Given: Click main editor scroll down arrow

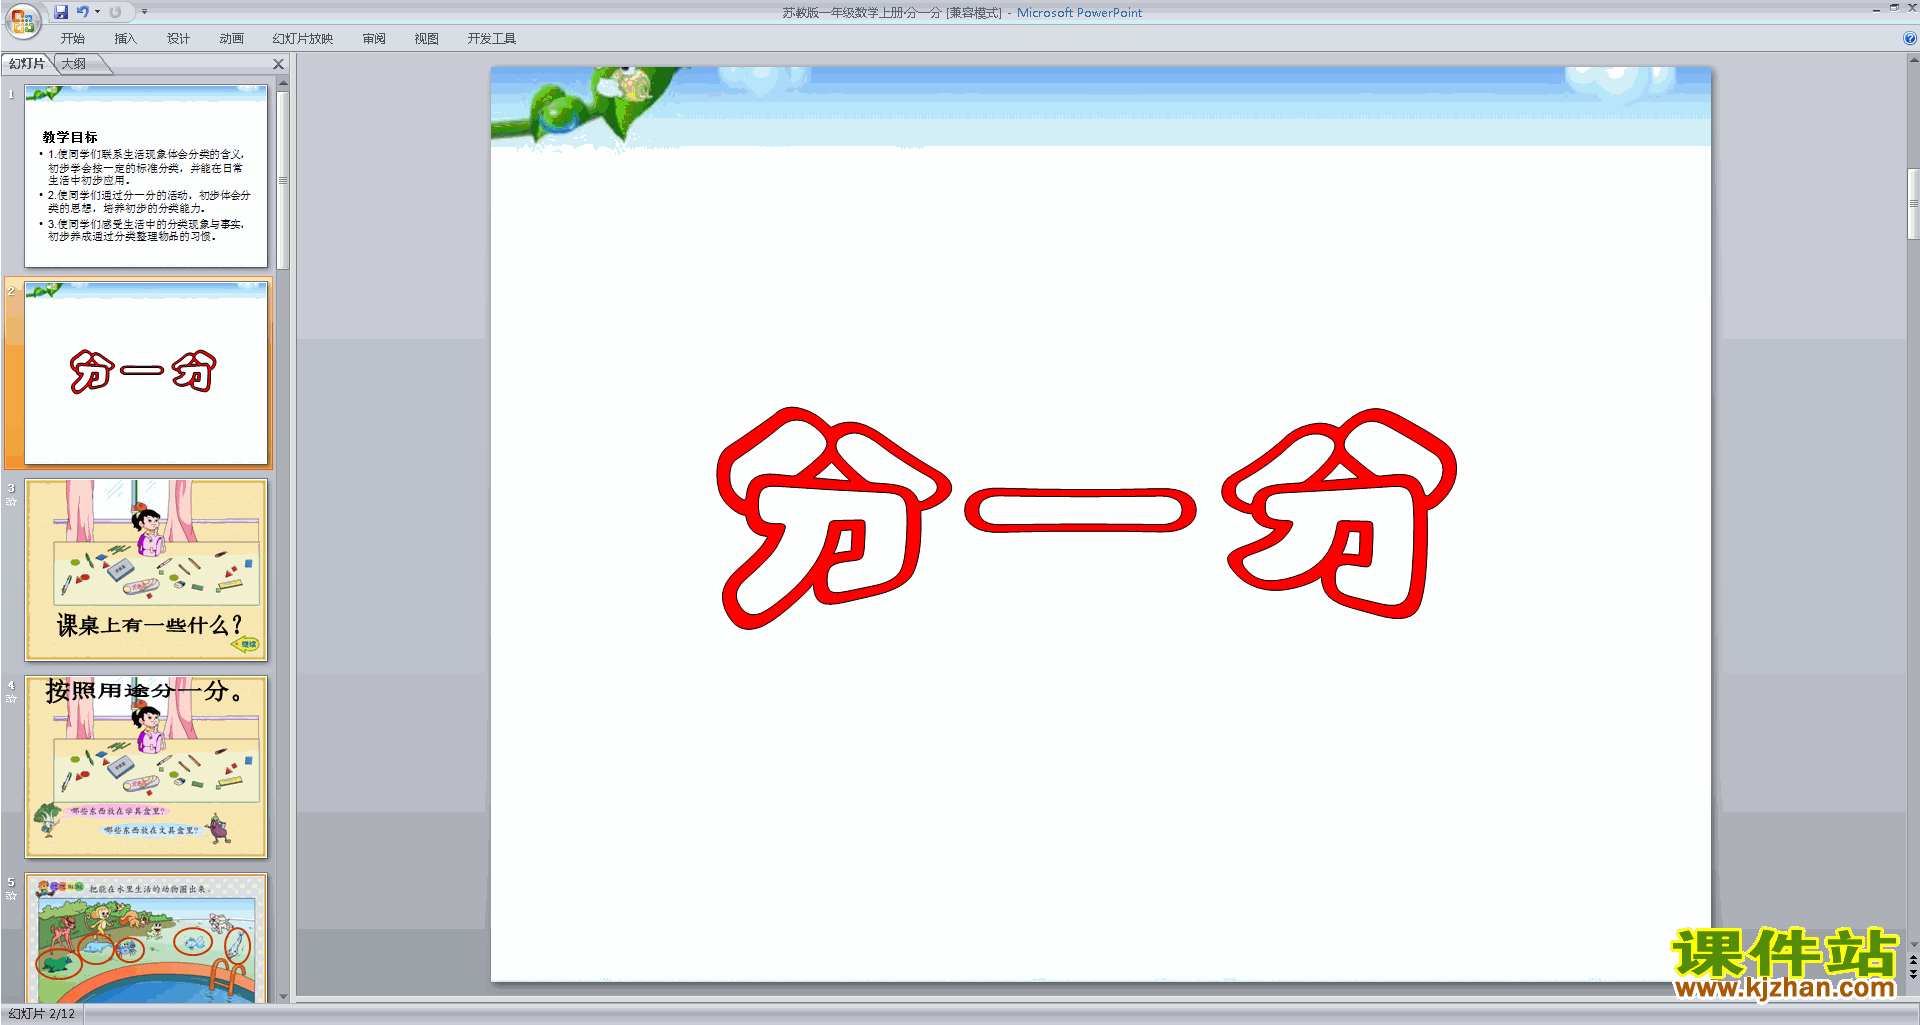Looking at the screenshot, I should [x=1913, y=944].
